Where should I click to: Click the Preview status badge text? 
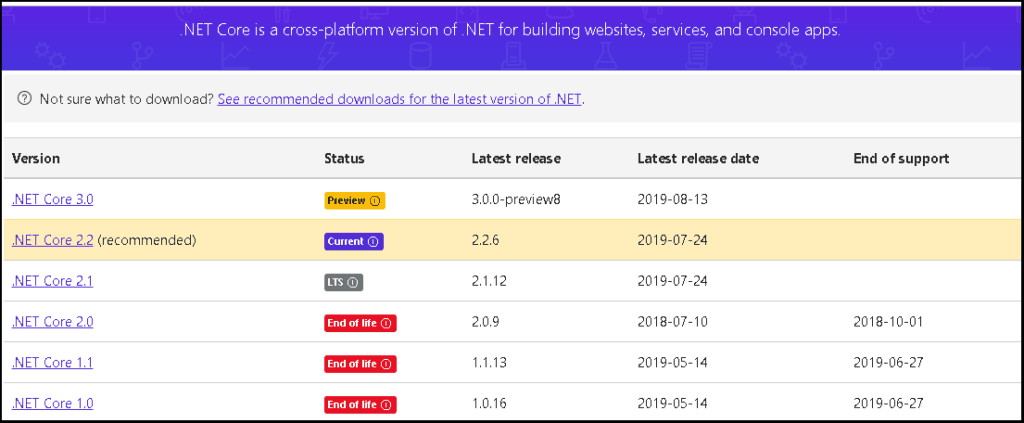click(x=347, y=201)
